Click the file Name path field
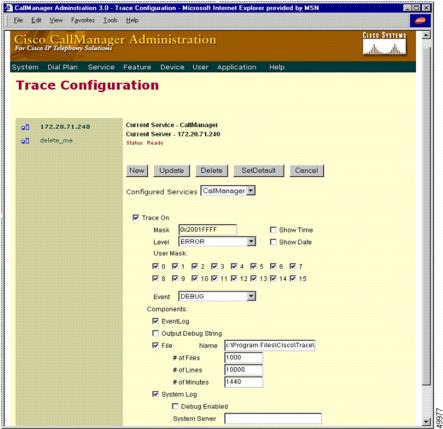 click(x=270, y=345)
